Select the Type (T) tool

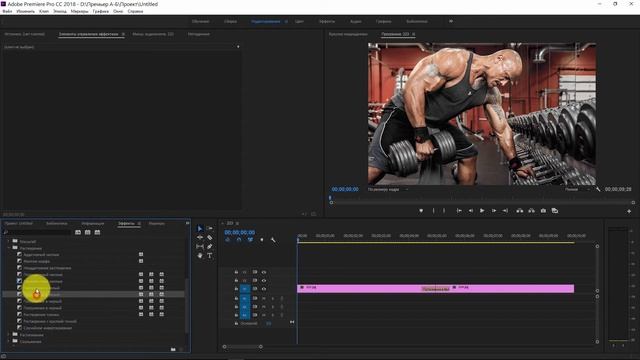tap(209, 256)
